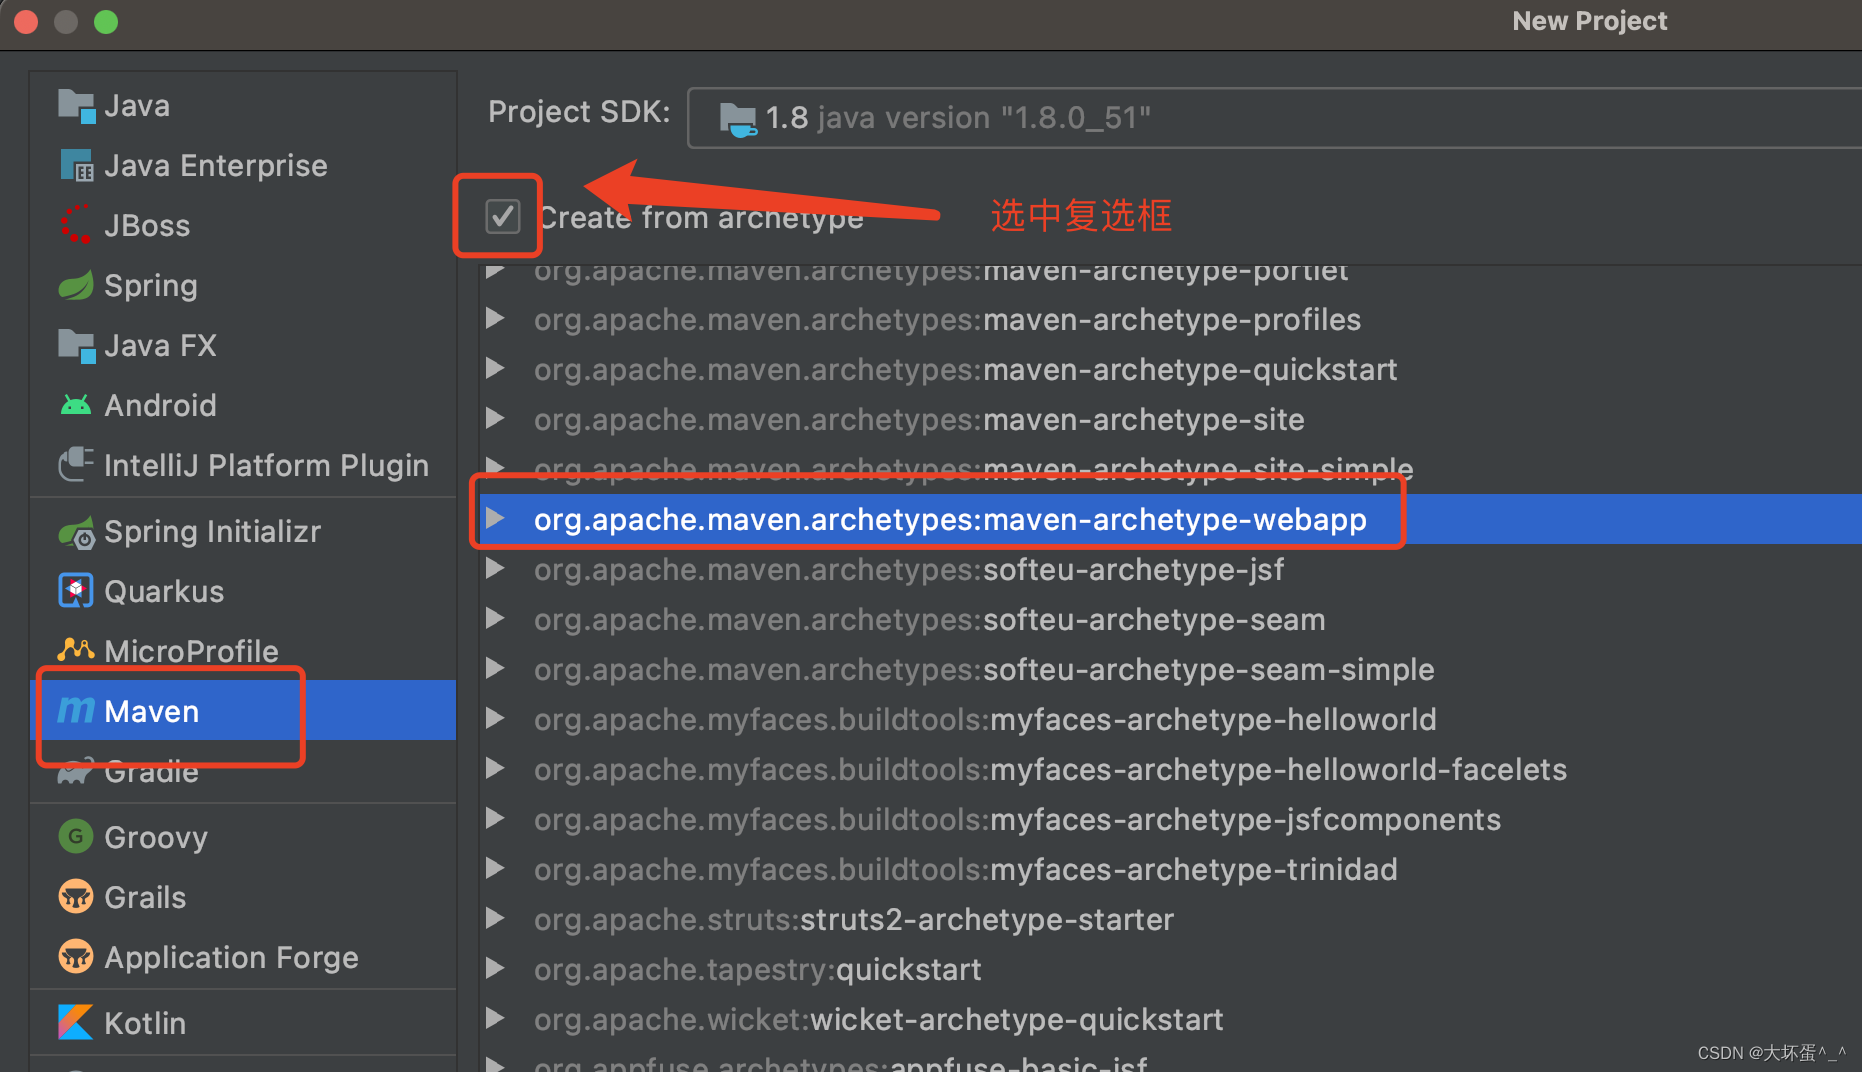Select Android project type
1862x1072 pixels.
pos(243,405)
